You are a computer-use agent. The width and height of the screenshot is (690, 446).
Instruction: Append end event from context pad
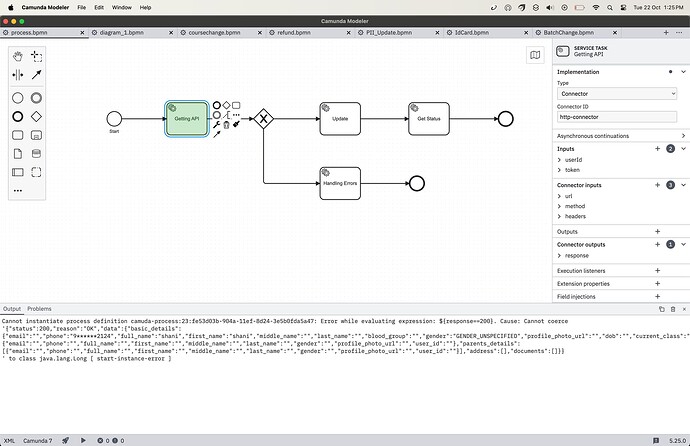(x=217, y=105)
